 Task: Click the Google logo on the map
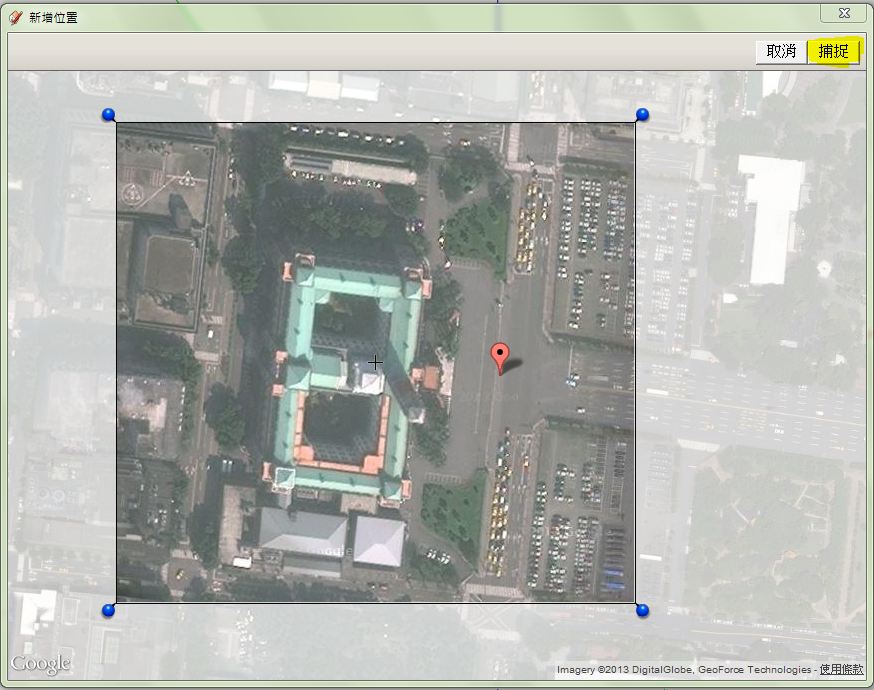[x=41, y=664]
